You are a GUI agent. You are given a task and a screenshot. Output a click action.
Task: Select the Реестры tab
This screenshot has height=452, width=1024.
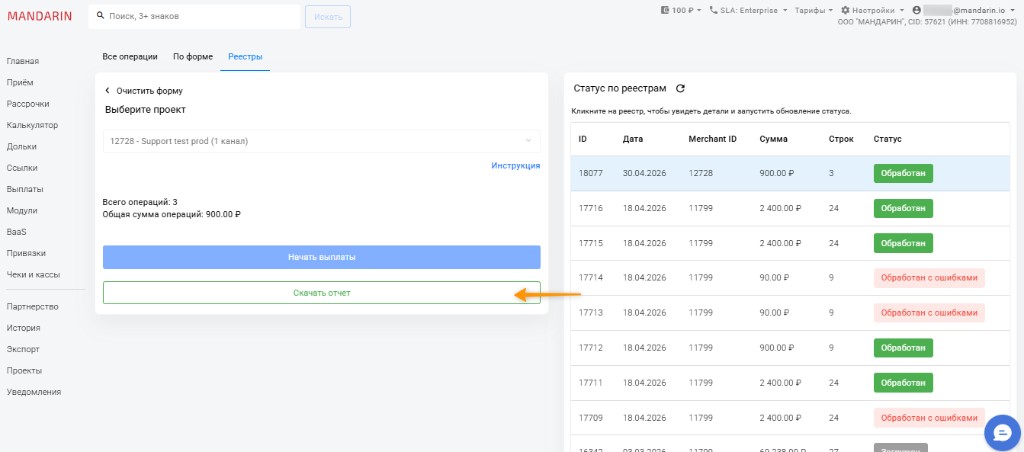point(245,57)
